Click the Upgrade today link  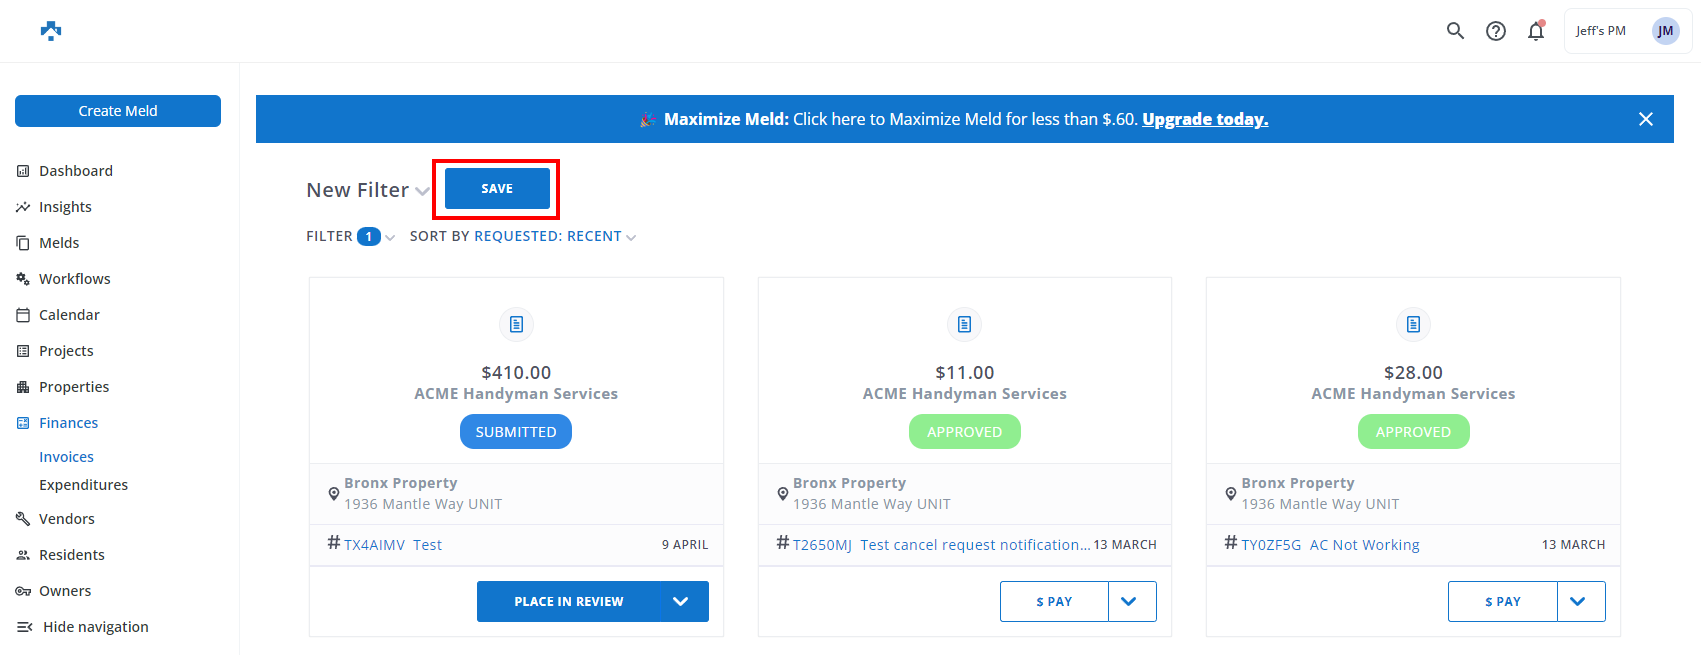click(x=1204, y=119)
